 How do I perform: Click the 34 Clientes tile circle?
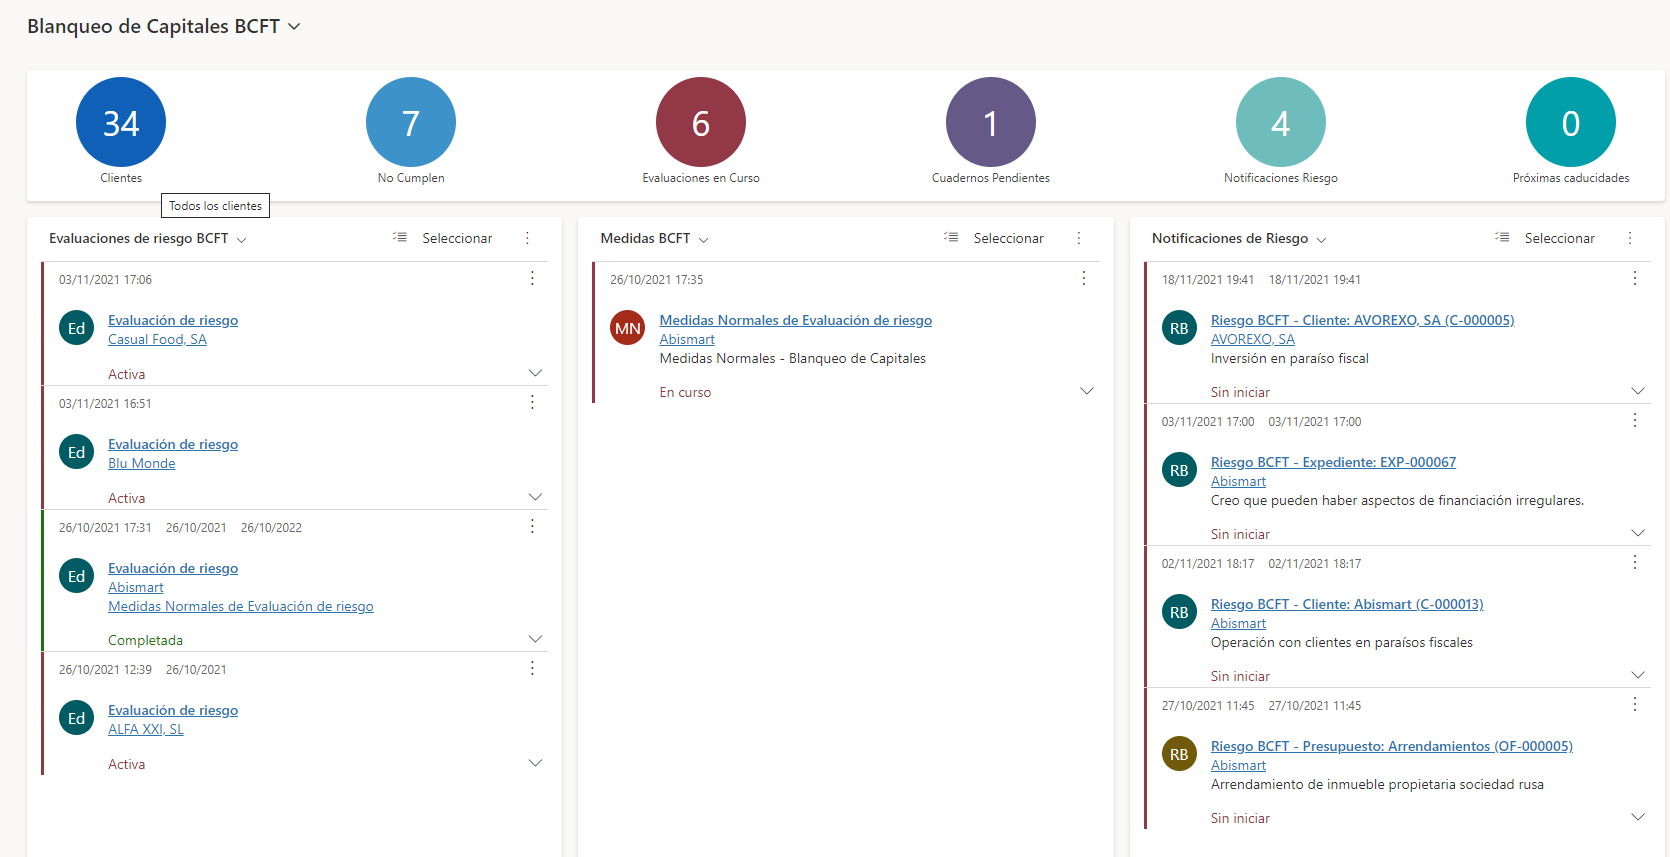coord(121,122)
